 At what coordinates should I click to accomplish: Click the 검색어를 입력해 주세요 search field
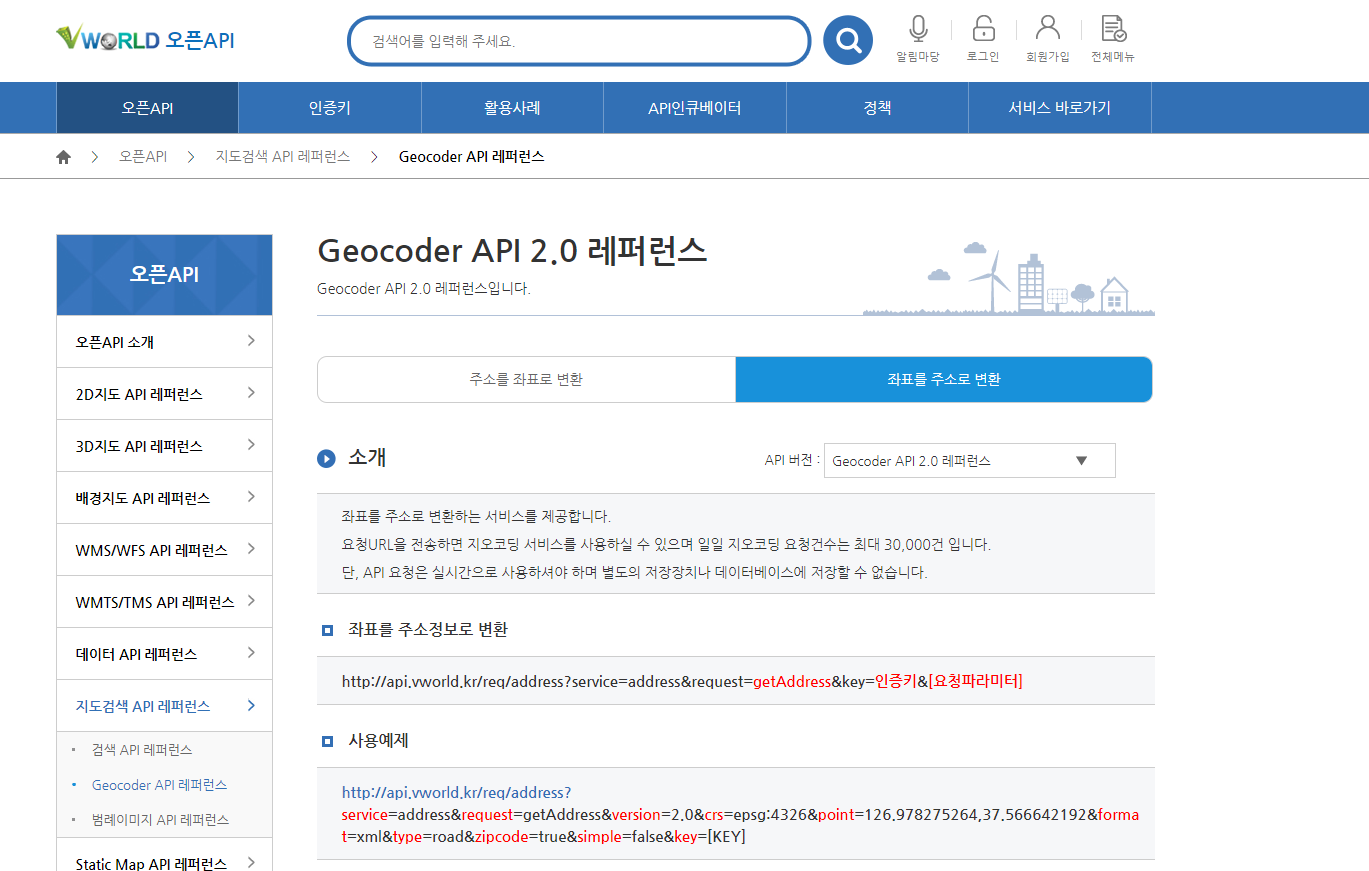point(579,41)
